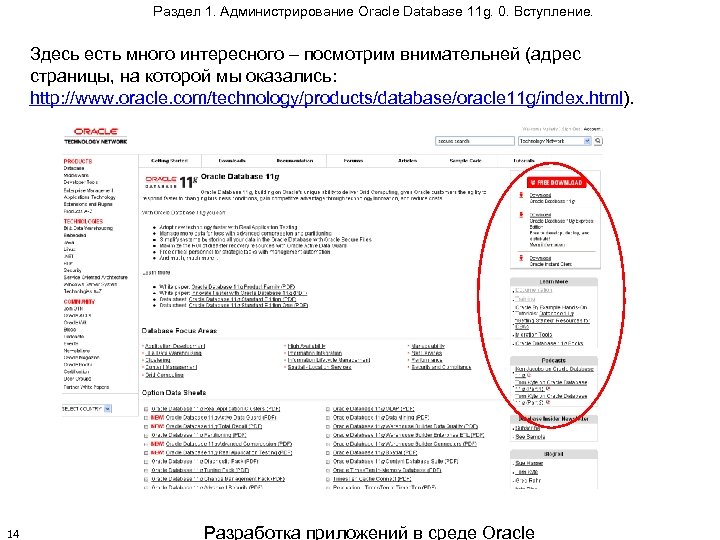Select Service Oriented Architecture sidebar link

pos(96,277)
